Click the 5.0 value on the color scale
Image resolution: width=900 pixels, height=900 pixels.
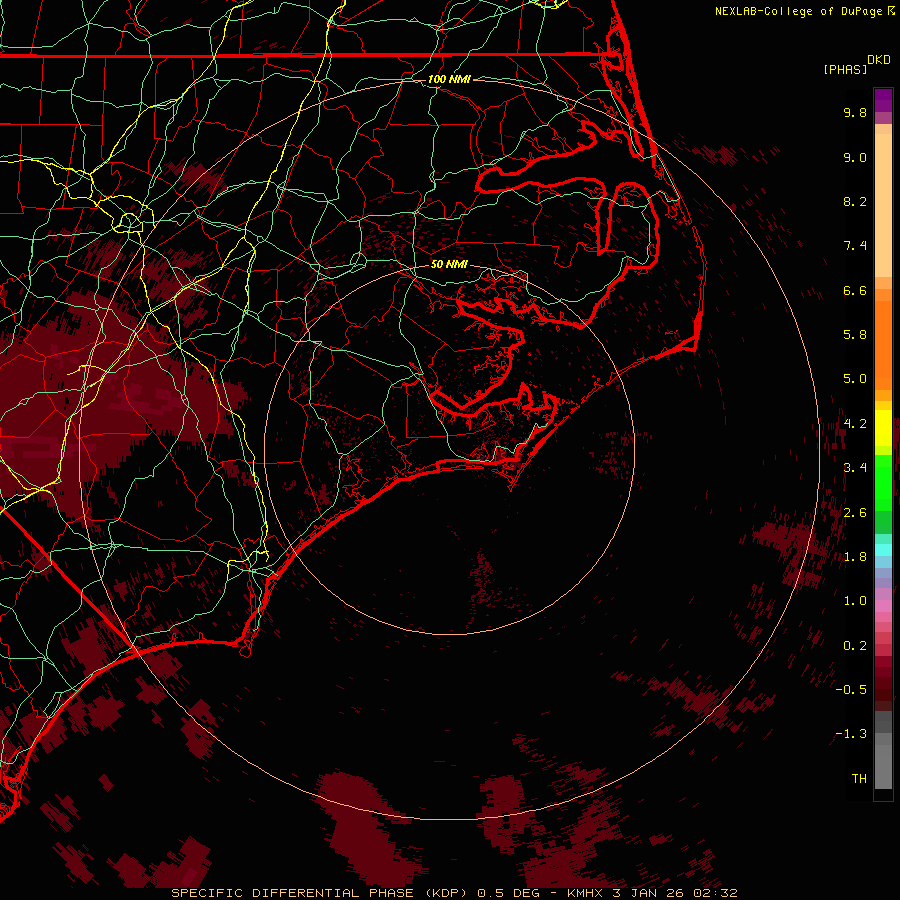855,379
